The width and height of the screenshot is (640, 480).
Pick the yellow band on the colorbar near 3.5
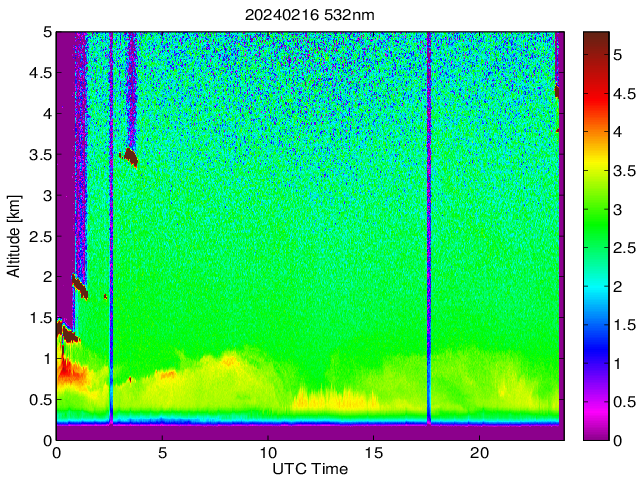point(595,169)
